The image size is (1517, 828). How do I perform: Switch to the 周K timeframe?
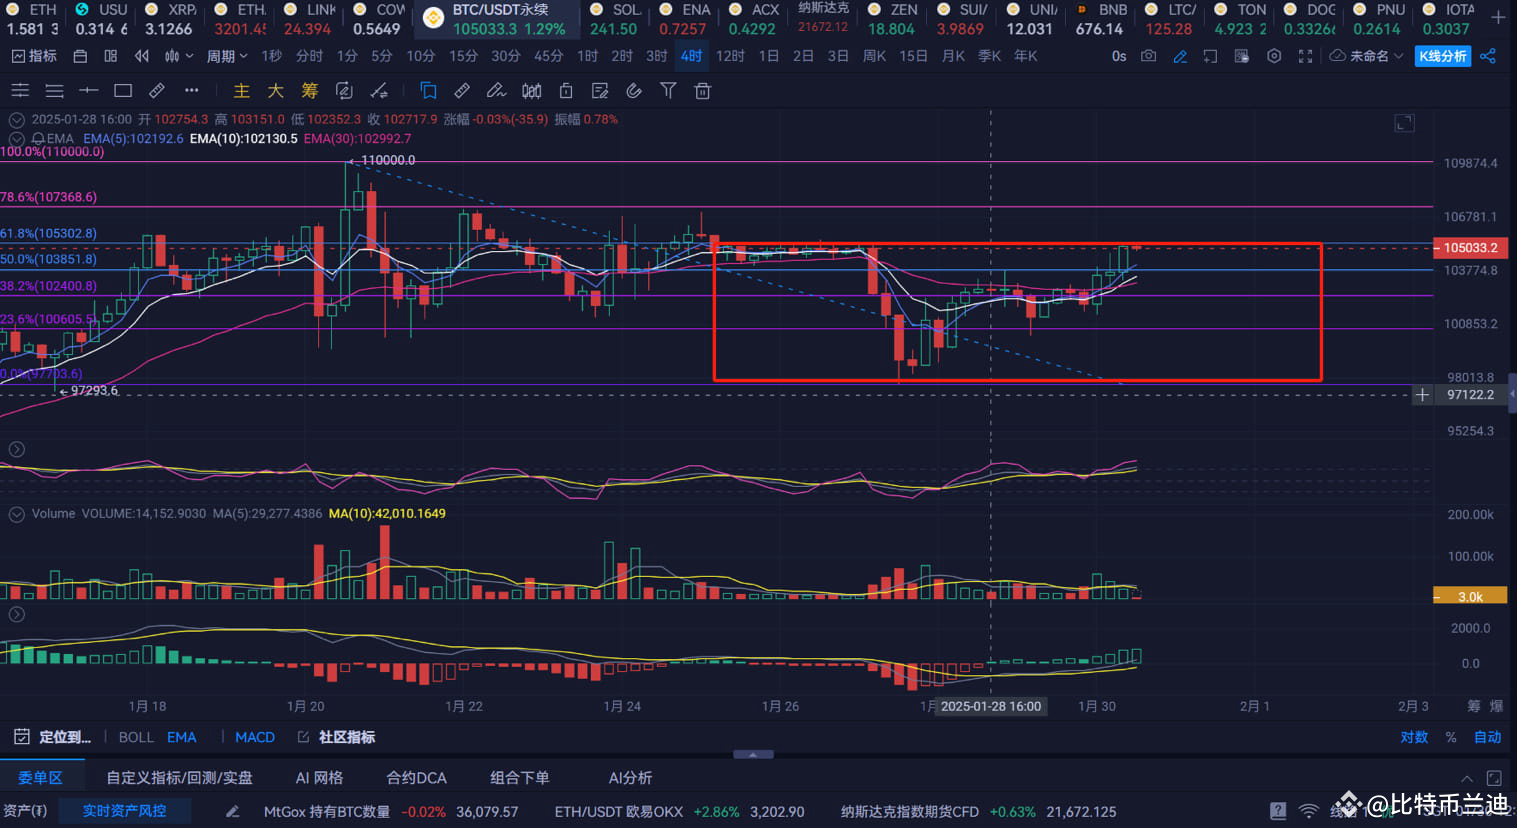(874, 56)
